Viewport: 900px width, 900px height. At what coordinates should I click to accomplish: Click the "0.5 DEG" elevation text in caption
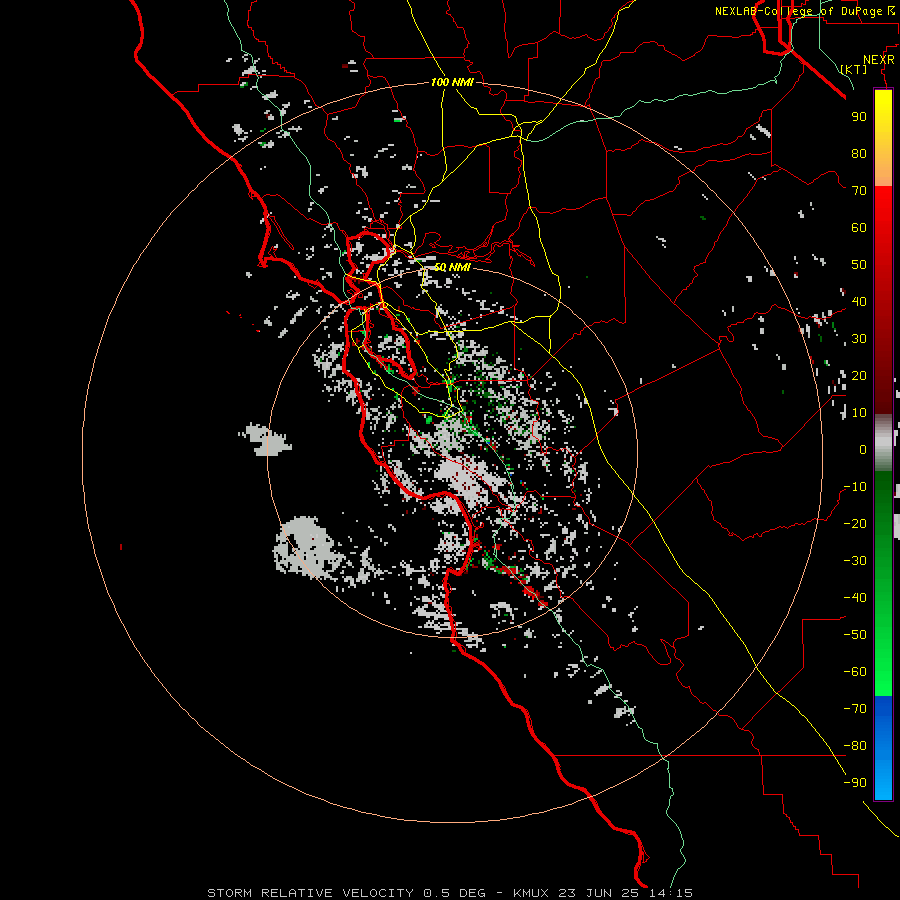[455, 893]
